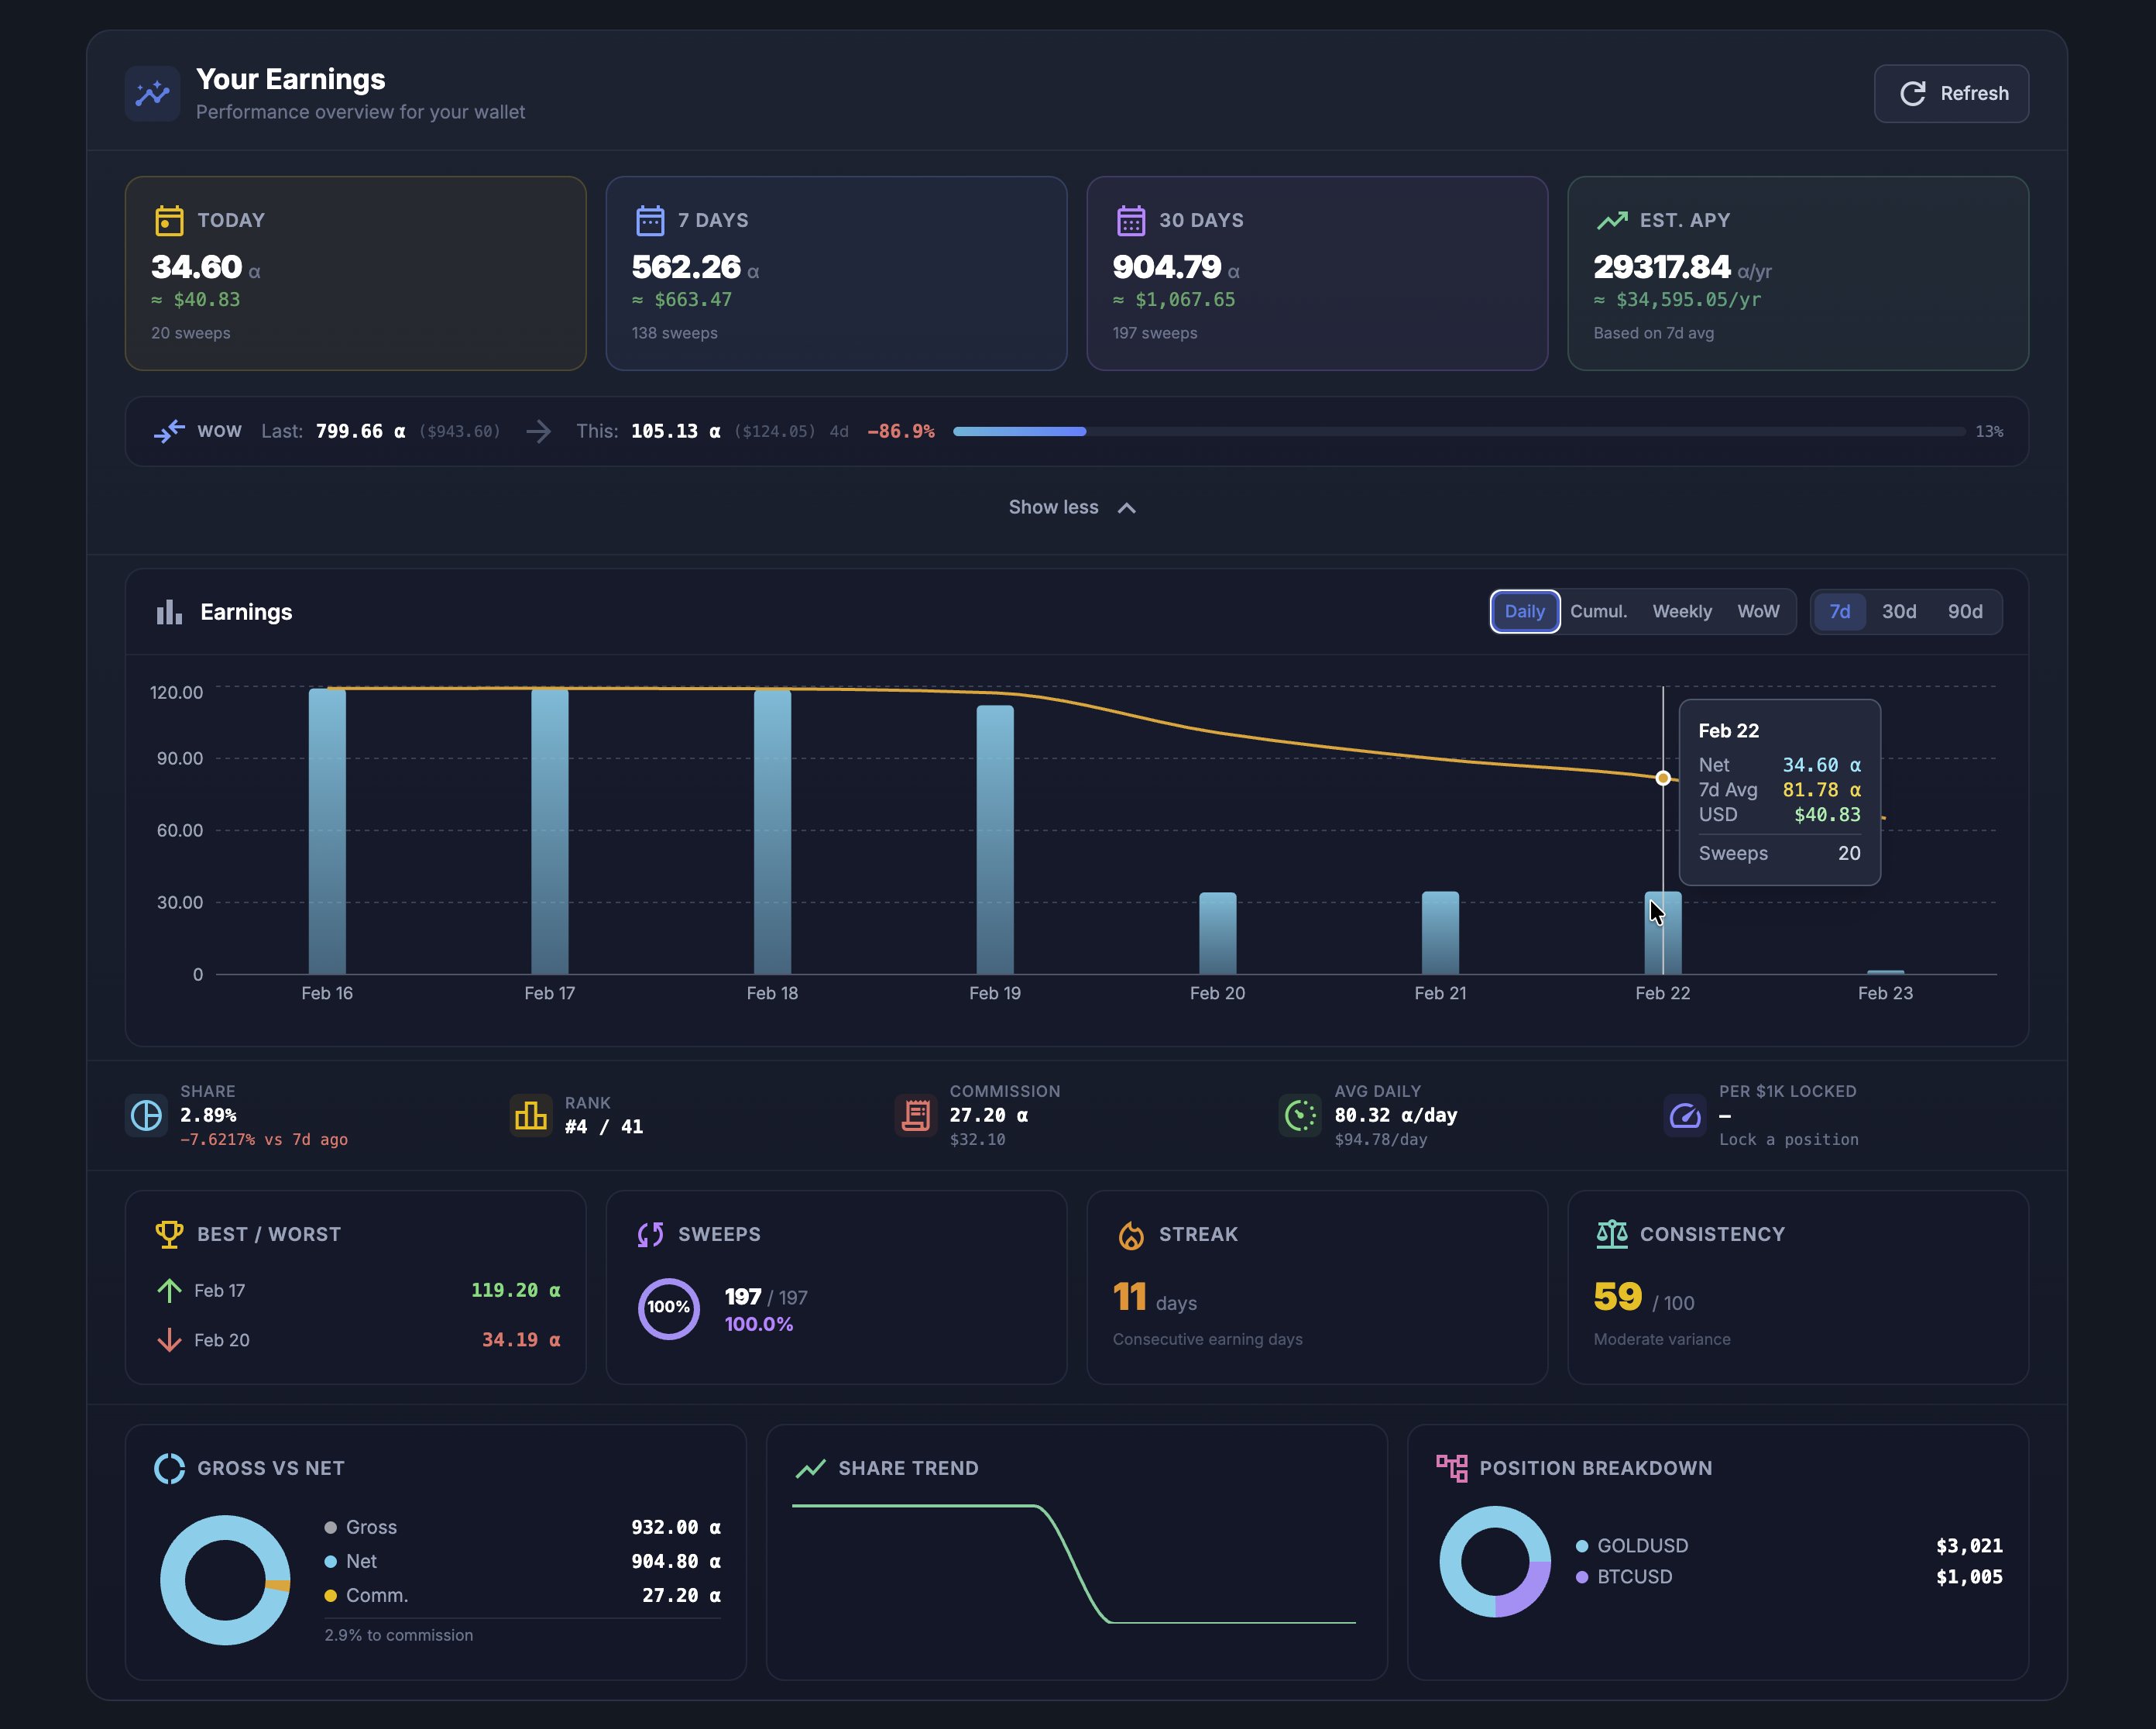Screen dimensions: 2156x1729
Task: Click the Rank podium icon
Action: tap(531, 1116)
